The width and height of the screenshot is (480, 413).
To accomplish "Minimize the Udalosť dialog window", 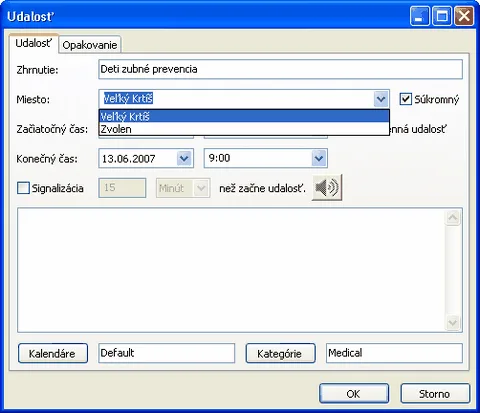I will pos(420,16).
